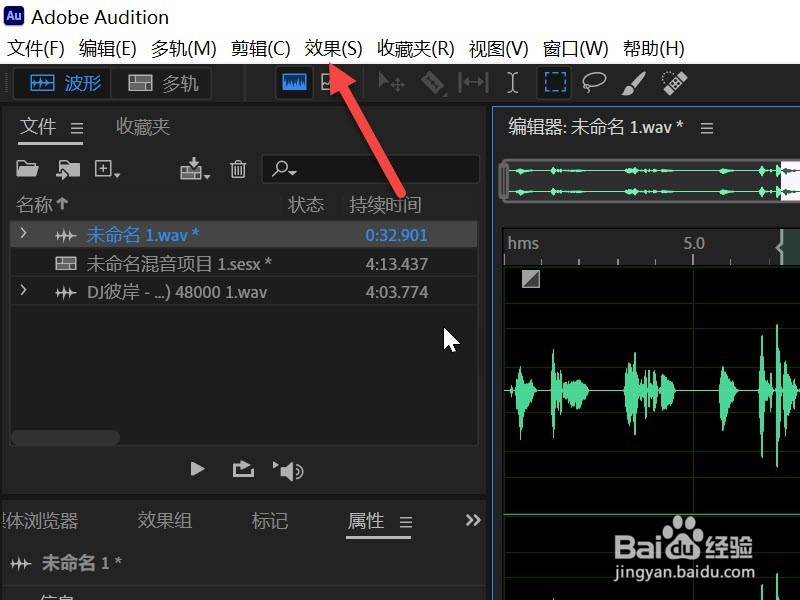
Task: Click the 0:32.901 duration value
Action: coord(396,235)
